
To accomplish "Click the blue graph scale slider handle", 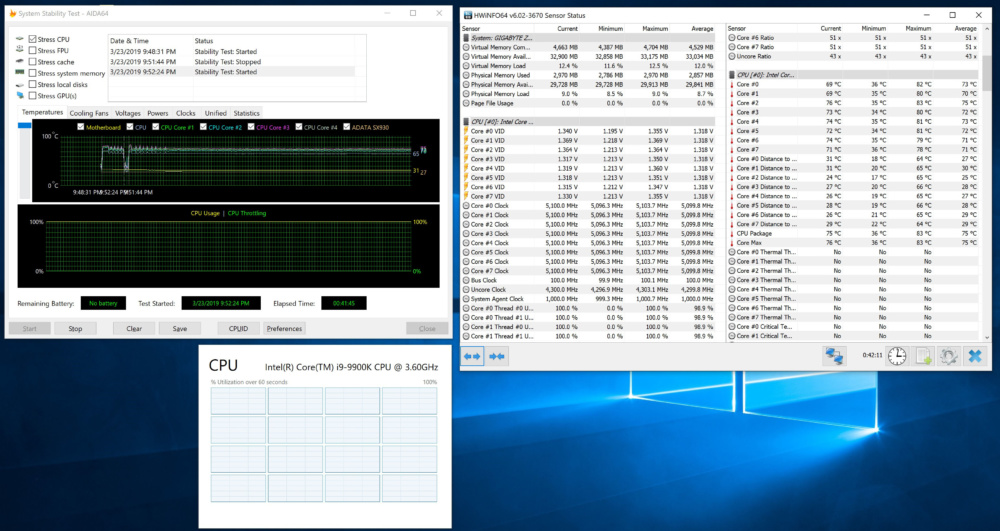I will coord(24,126).
